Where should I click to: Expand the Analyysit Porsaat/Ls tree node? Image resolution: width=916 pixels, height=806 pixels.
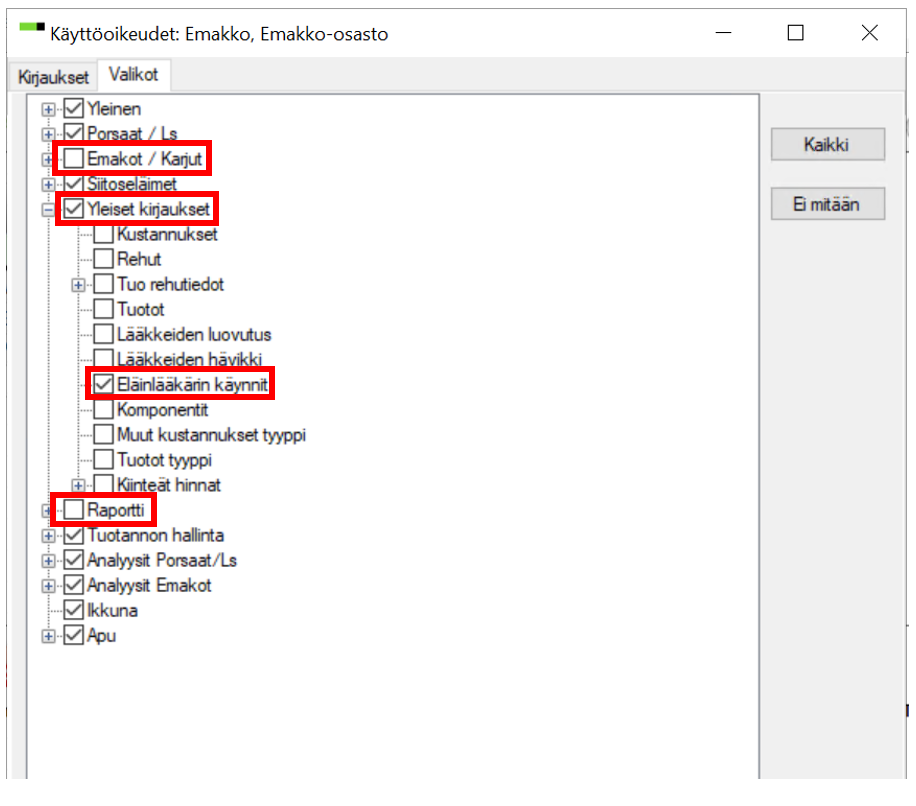tap(48, 561)
